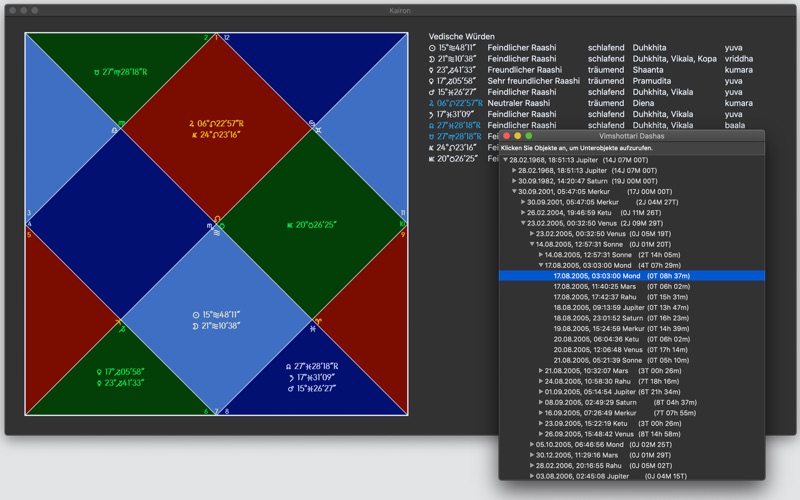Click the Sun glyph beside 15°48'11" in Vedische Würden
Screen dimensions: 800x500
(432, 48)
